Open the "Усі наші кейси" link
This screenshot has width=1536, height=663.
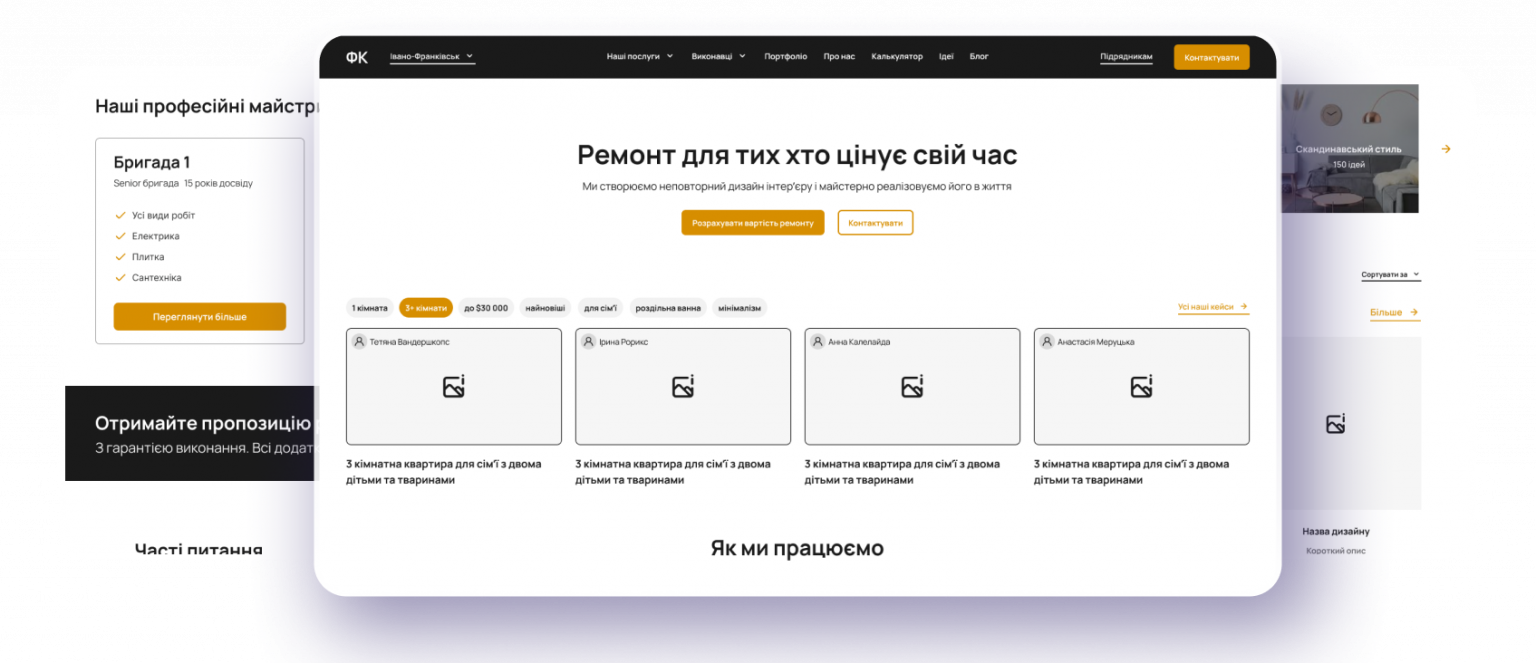click(x=1212, y=307)
